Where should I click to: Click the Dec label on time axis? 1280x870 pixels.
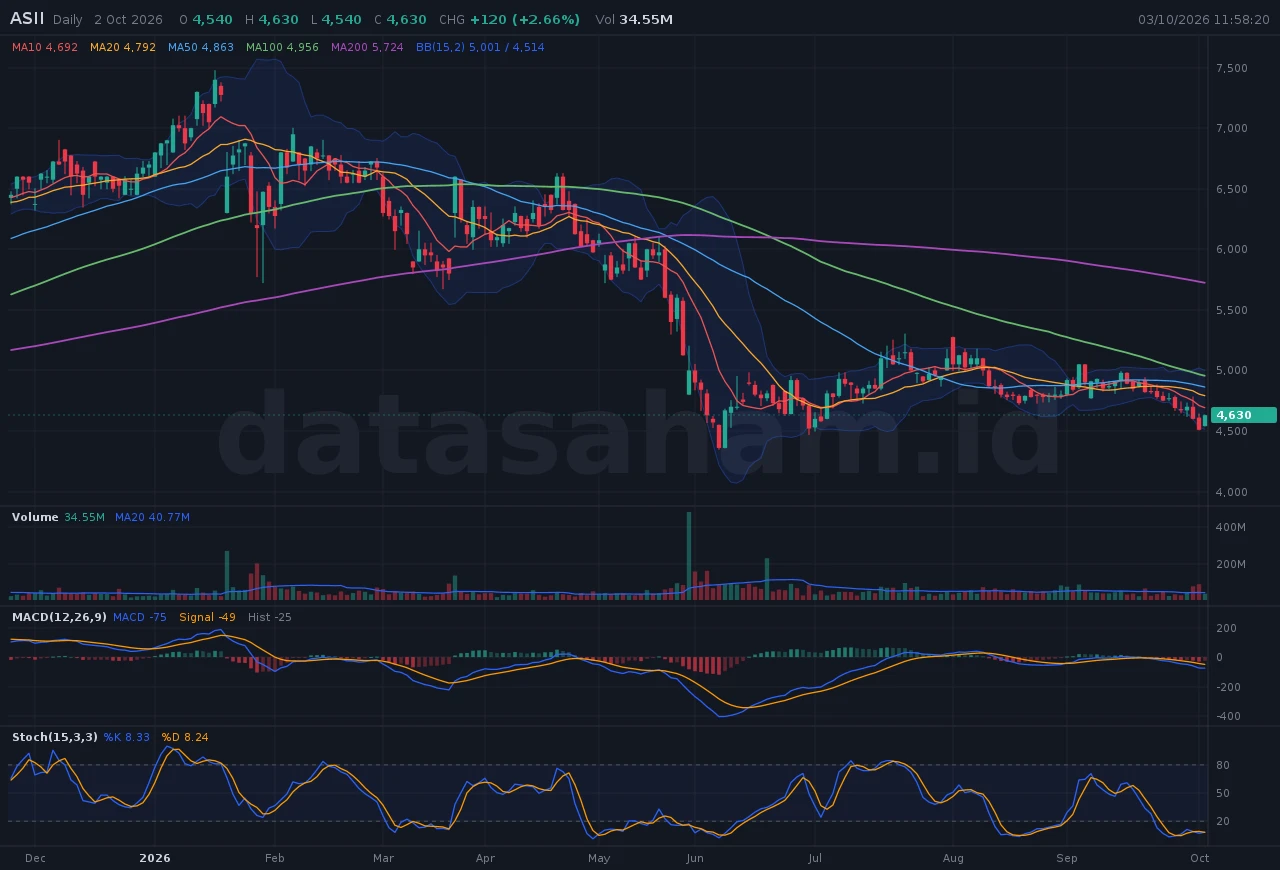point(35,858)
